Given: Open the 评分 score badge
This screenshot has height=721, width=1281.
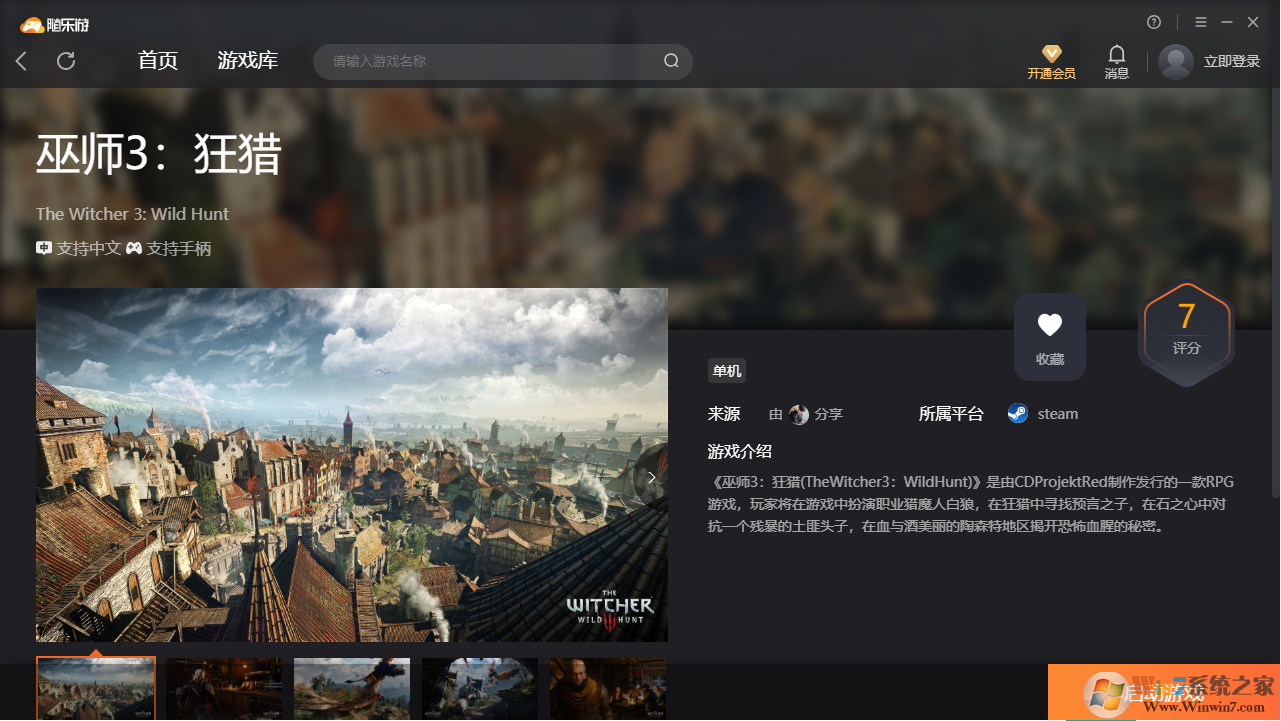Looking at the screenshot, I should coord(1187,335).
